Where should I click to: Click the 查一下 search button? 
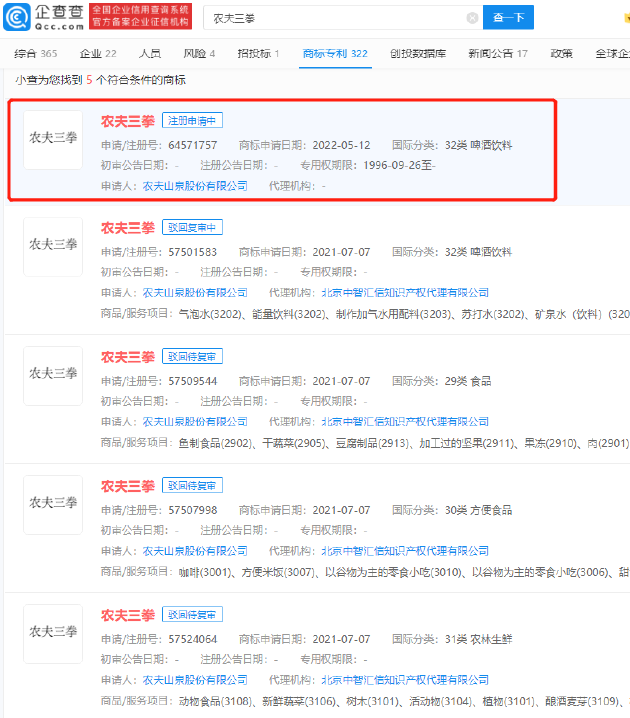(508, 17)
